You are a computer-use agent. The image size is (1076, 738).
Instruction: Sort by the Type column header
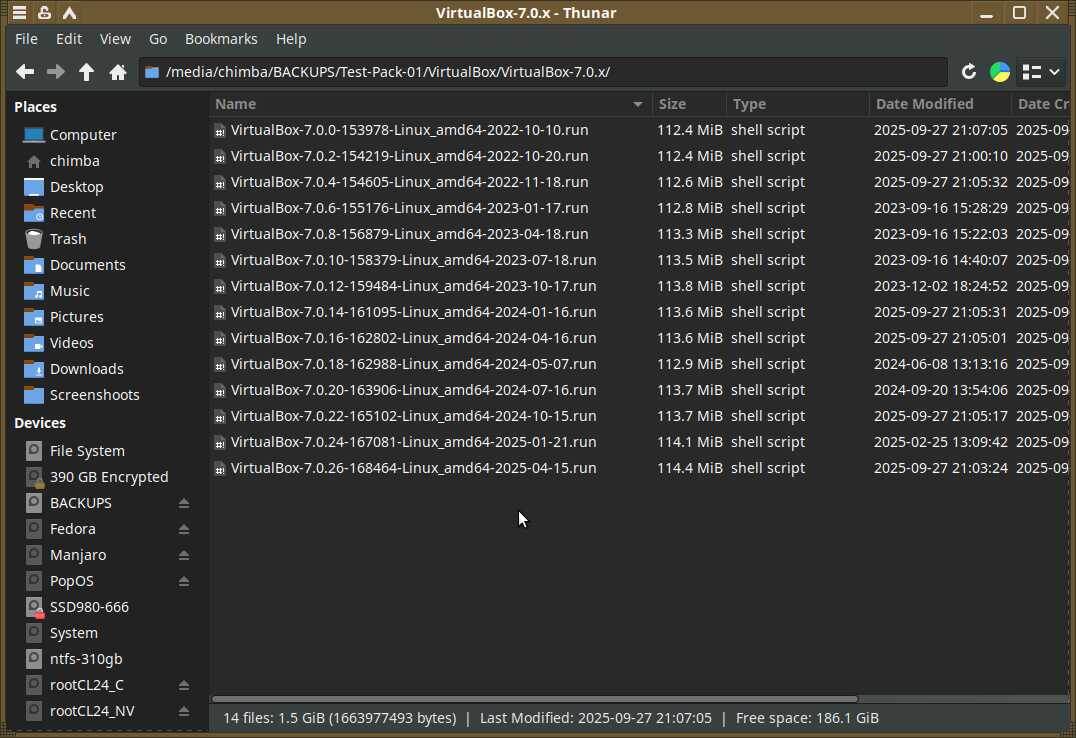pos(797,104)
